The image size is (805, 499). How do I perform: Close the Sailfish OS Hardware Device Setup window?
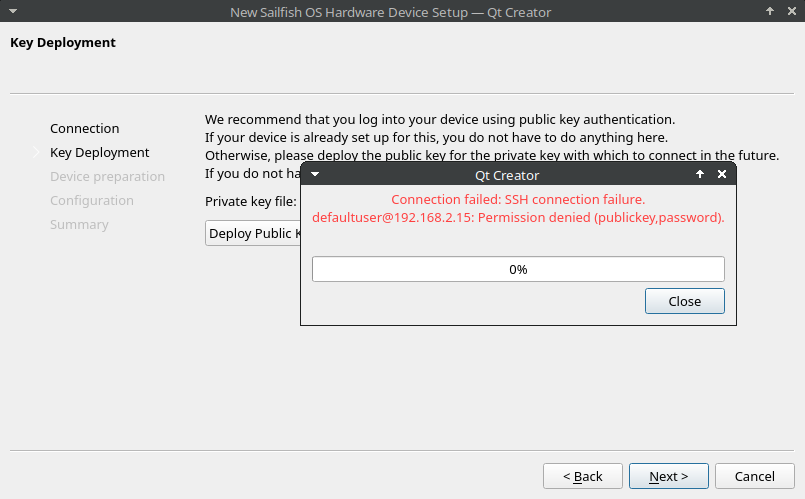[791, 12]
